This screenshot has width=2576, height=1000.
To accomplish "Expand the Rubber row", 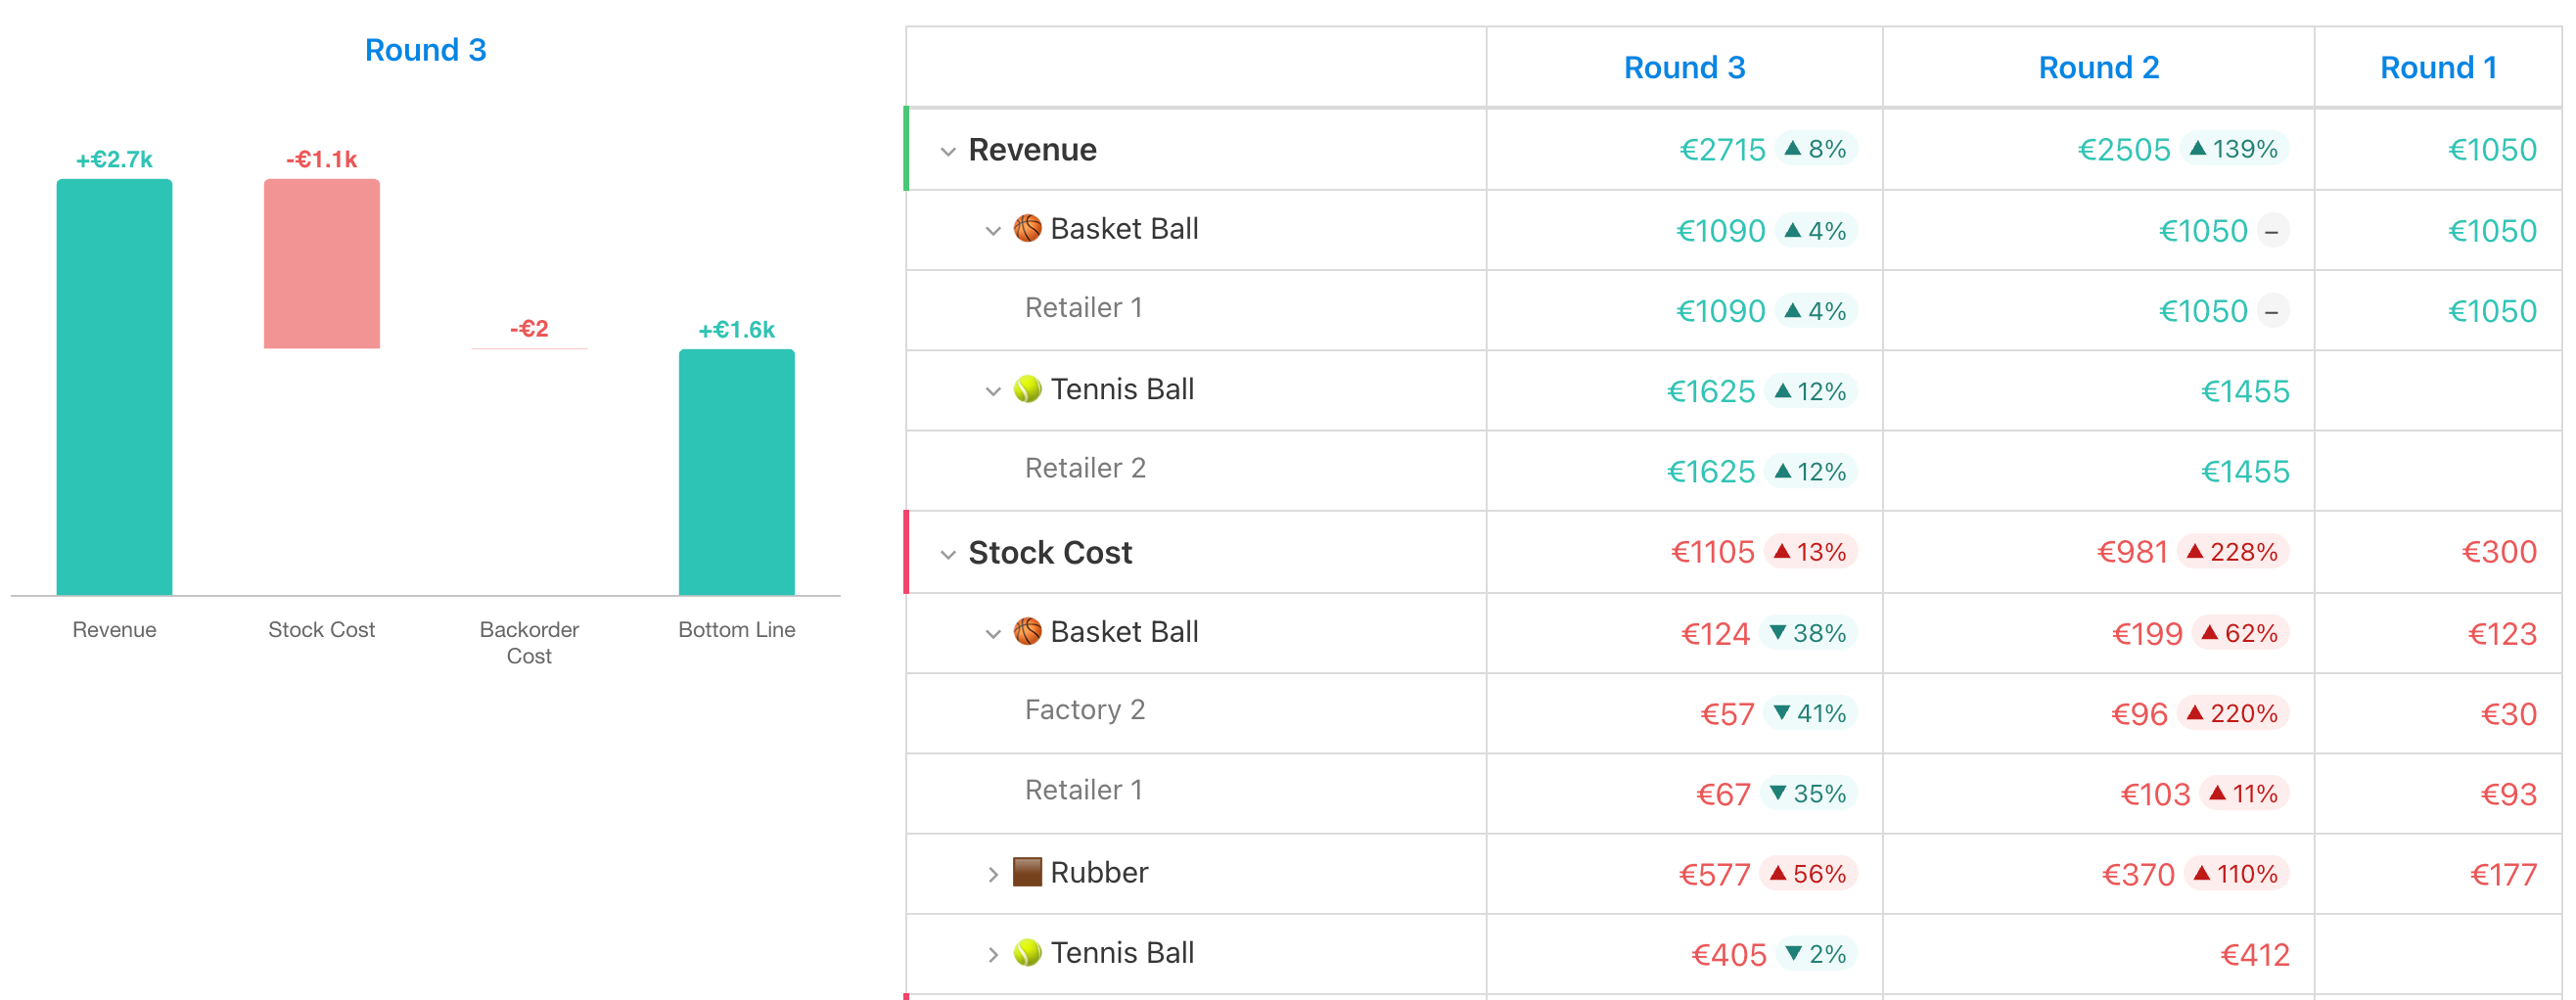I will click(x=992, y=874).
